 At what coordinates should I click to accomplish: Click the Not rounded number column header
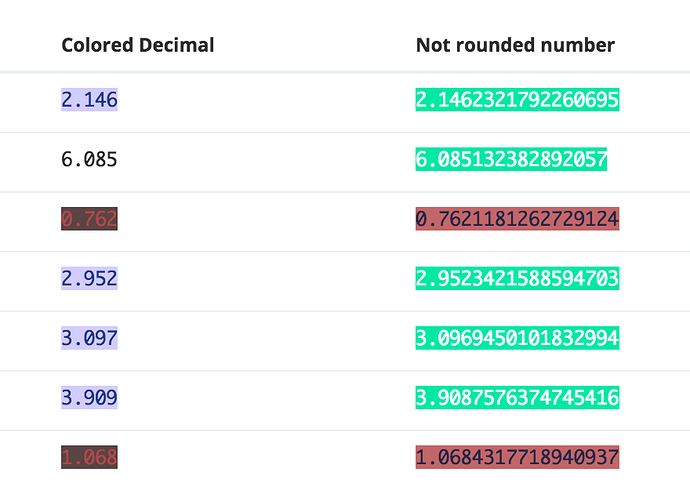(515, 45)
